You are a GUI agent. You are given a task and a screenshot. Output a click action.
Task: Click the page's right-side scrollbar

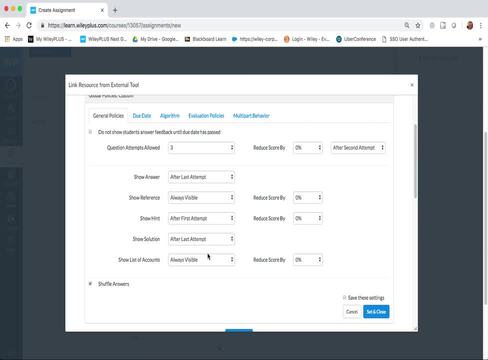click(x=485, y=218)
